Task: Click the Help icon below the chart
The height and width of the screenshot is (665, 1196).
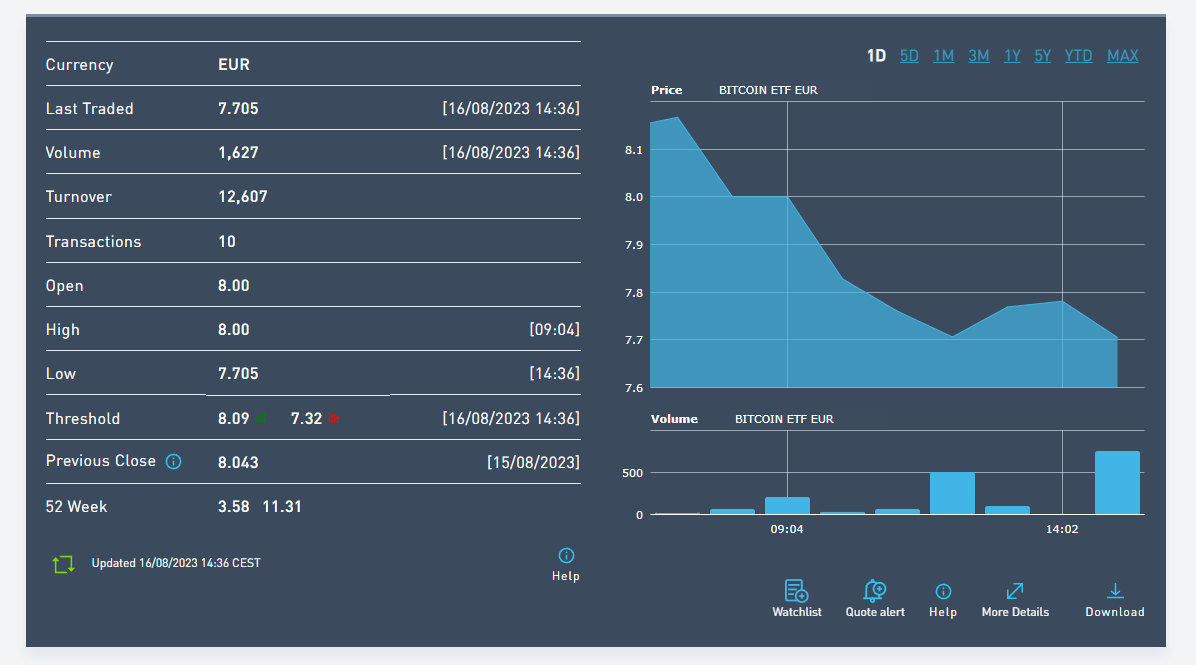Action: click(x=943, y=592)
